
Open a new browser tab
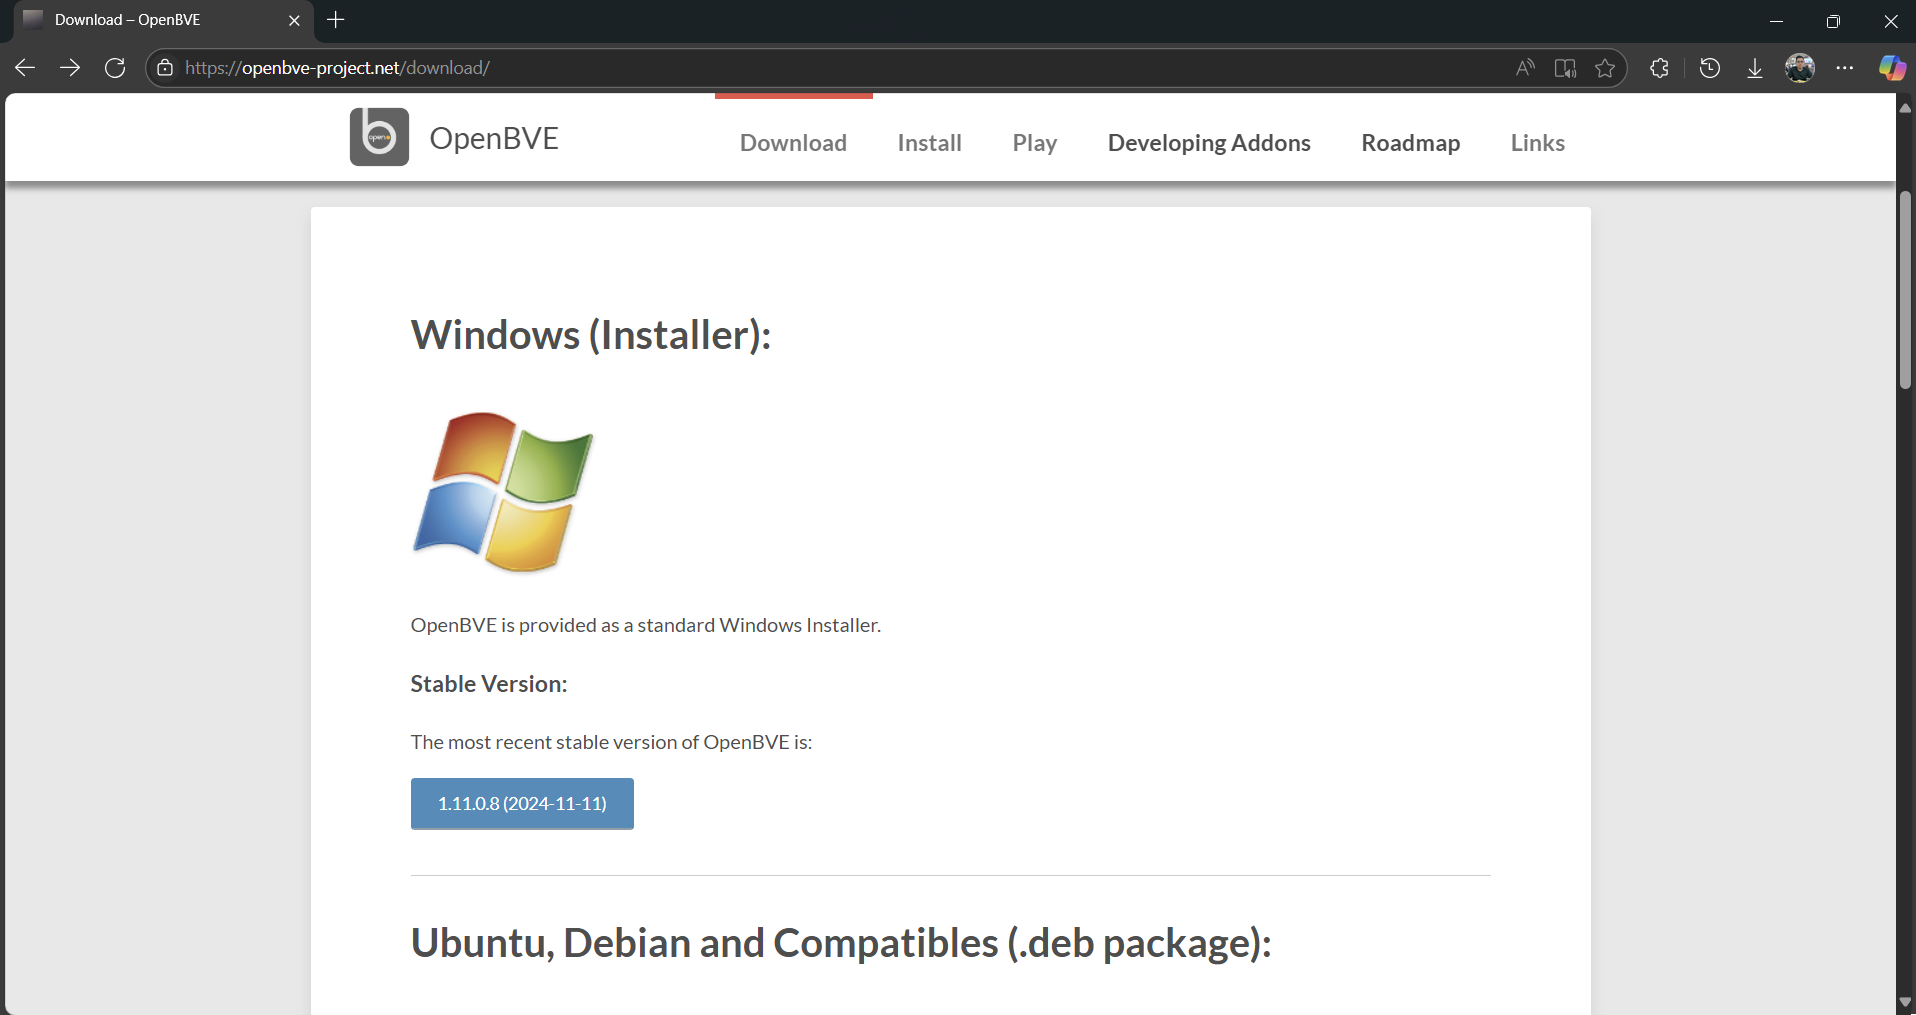(336, 20)
